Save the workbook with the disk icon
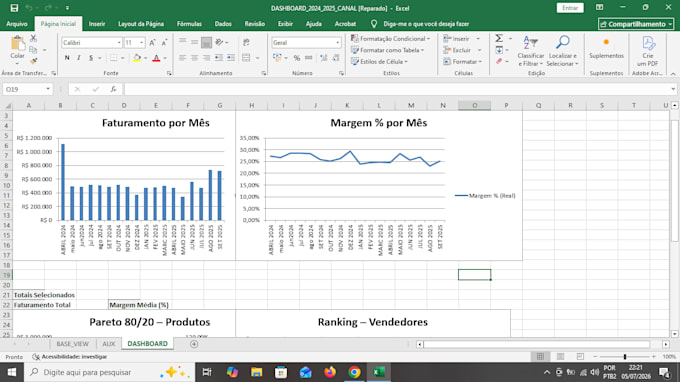The width and height of the screenshot is (680, 382). click(x=14, y=8)
